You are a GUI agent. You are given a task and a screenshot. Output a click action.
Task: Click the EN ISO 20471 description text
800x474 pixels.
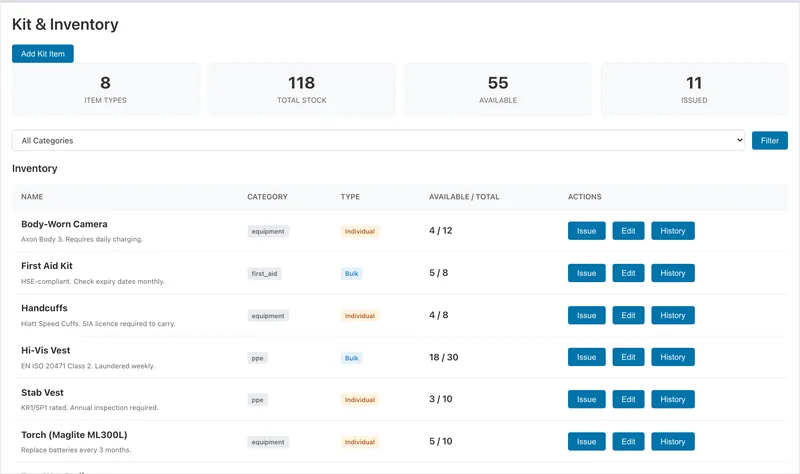(x=88, y=366)
